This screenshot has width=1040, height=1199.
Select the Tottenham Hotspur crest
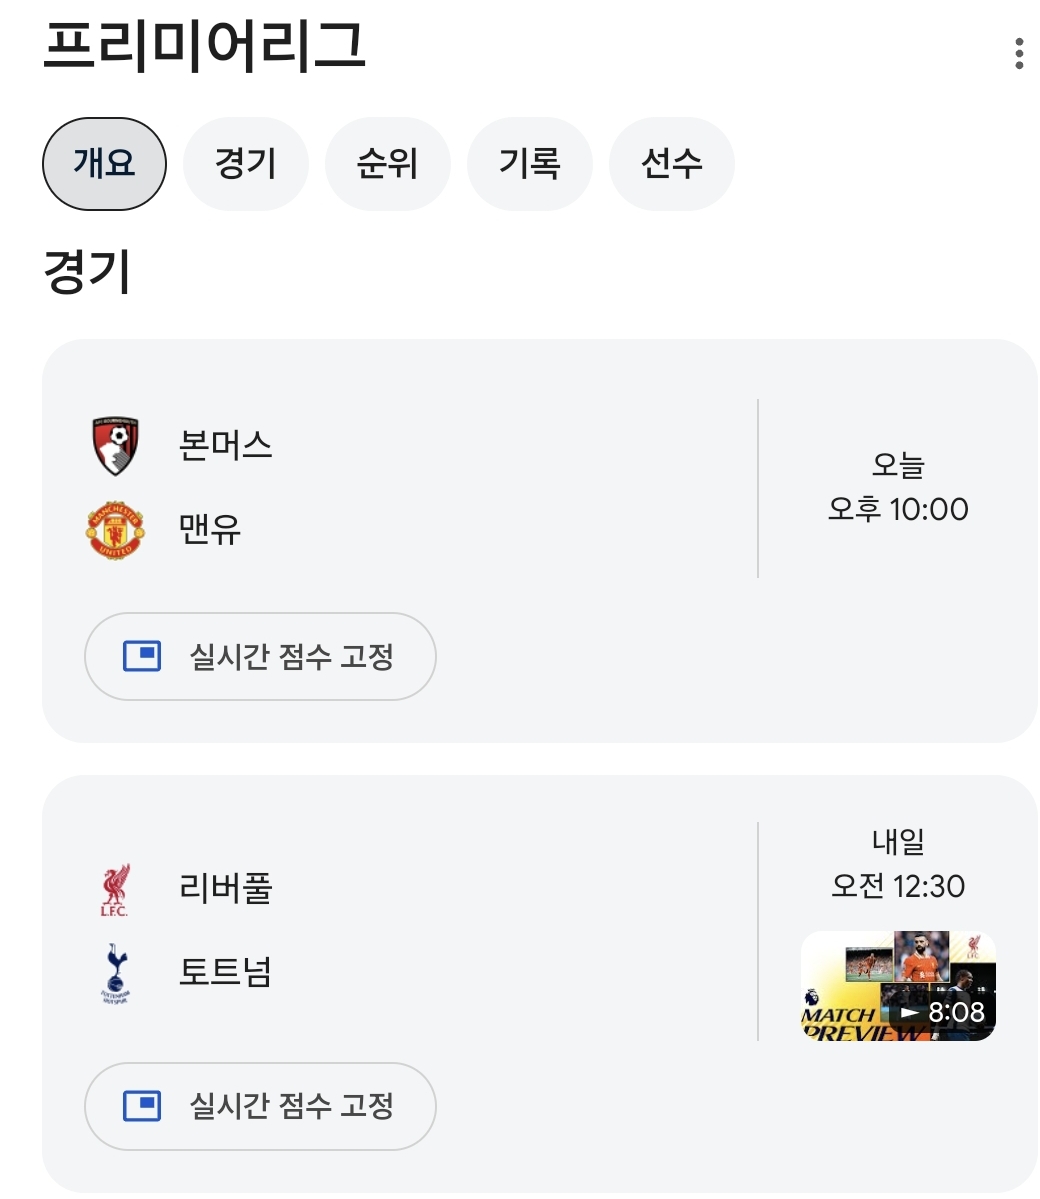pyautogui.click(x=115, y=972)
